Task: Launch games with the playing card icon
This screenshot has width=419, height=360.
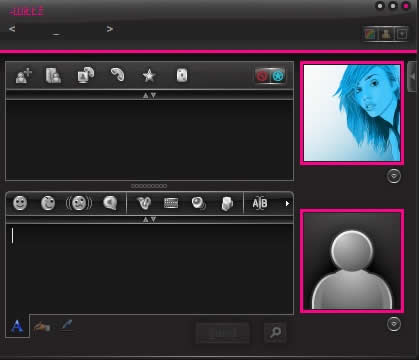Action: (x=182, y=75)
